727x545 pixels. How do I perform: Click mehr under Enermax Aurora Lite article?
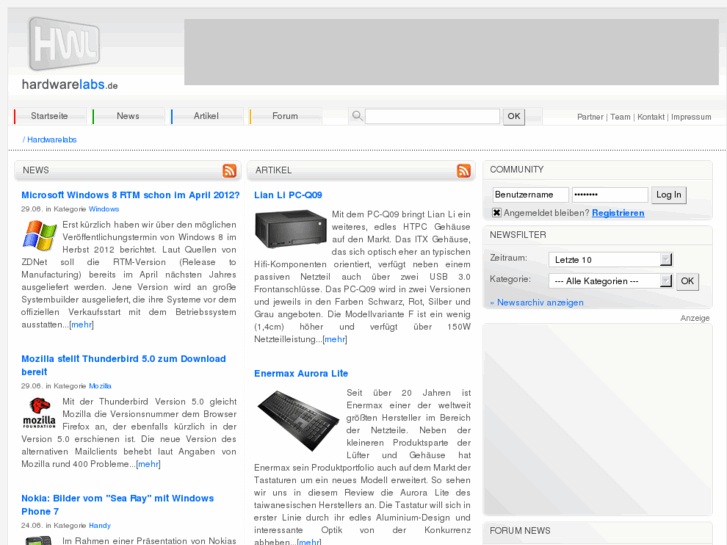[309, 541]
